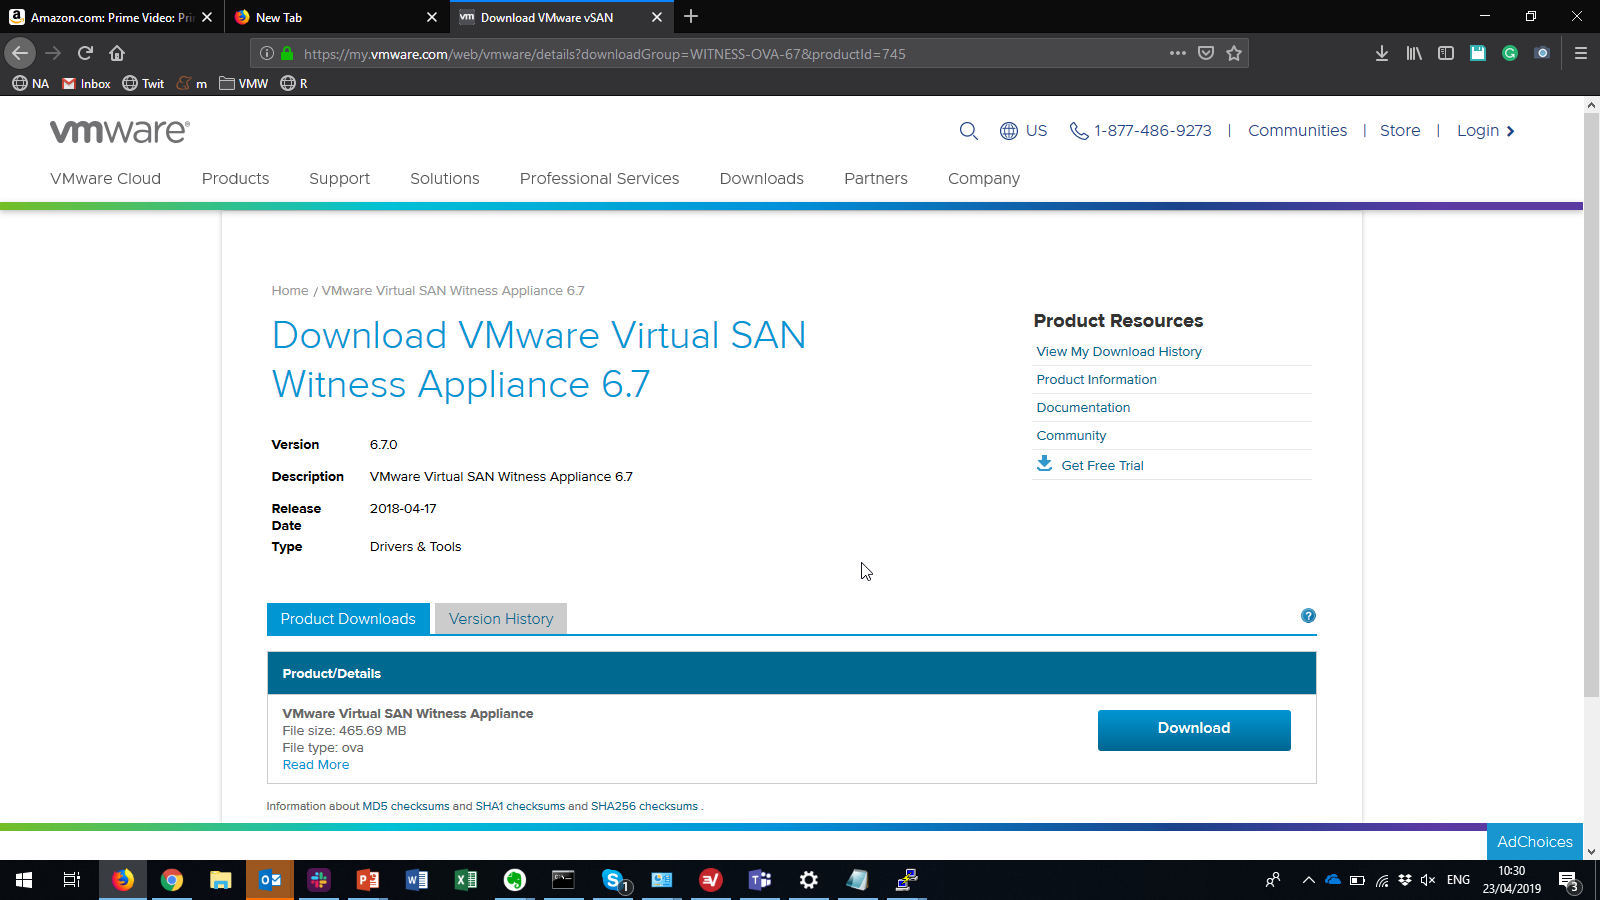The image size is (1600, 900).
Task: Open the Firefox downloads panel
Action: click(x=1382, y=53)
